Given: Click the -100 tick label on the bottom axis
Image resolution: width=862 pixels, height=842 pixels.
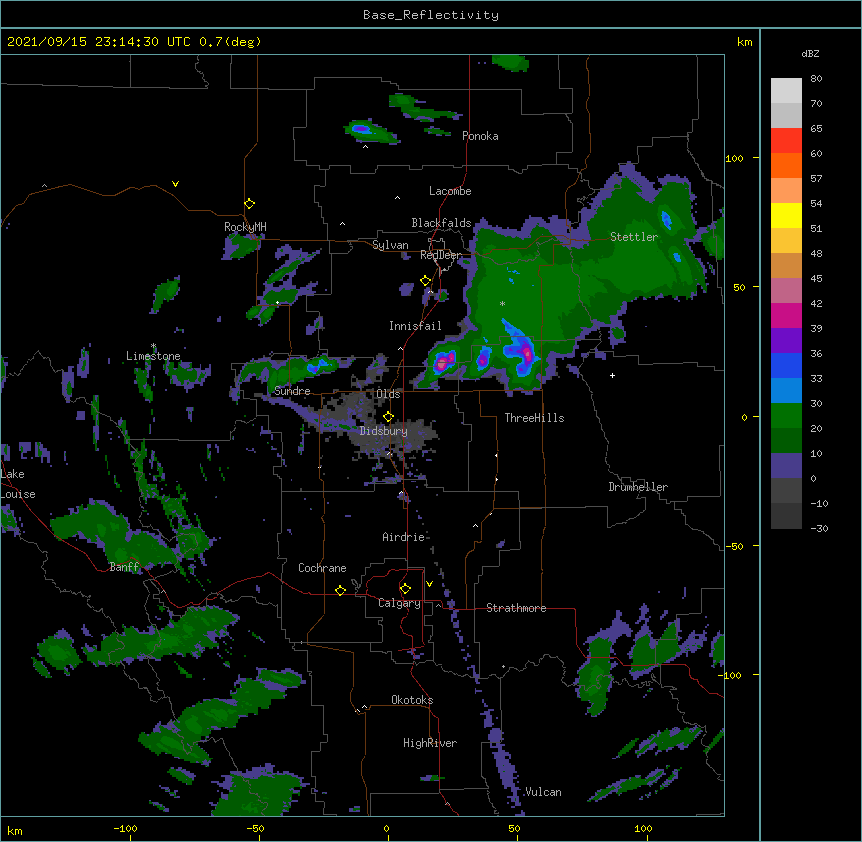Looking at the screenshot, I should click(125, 828).
